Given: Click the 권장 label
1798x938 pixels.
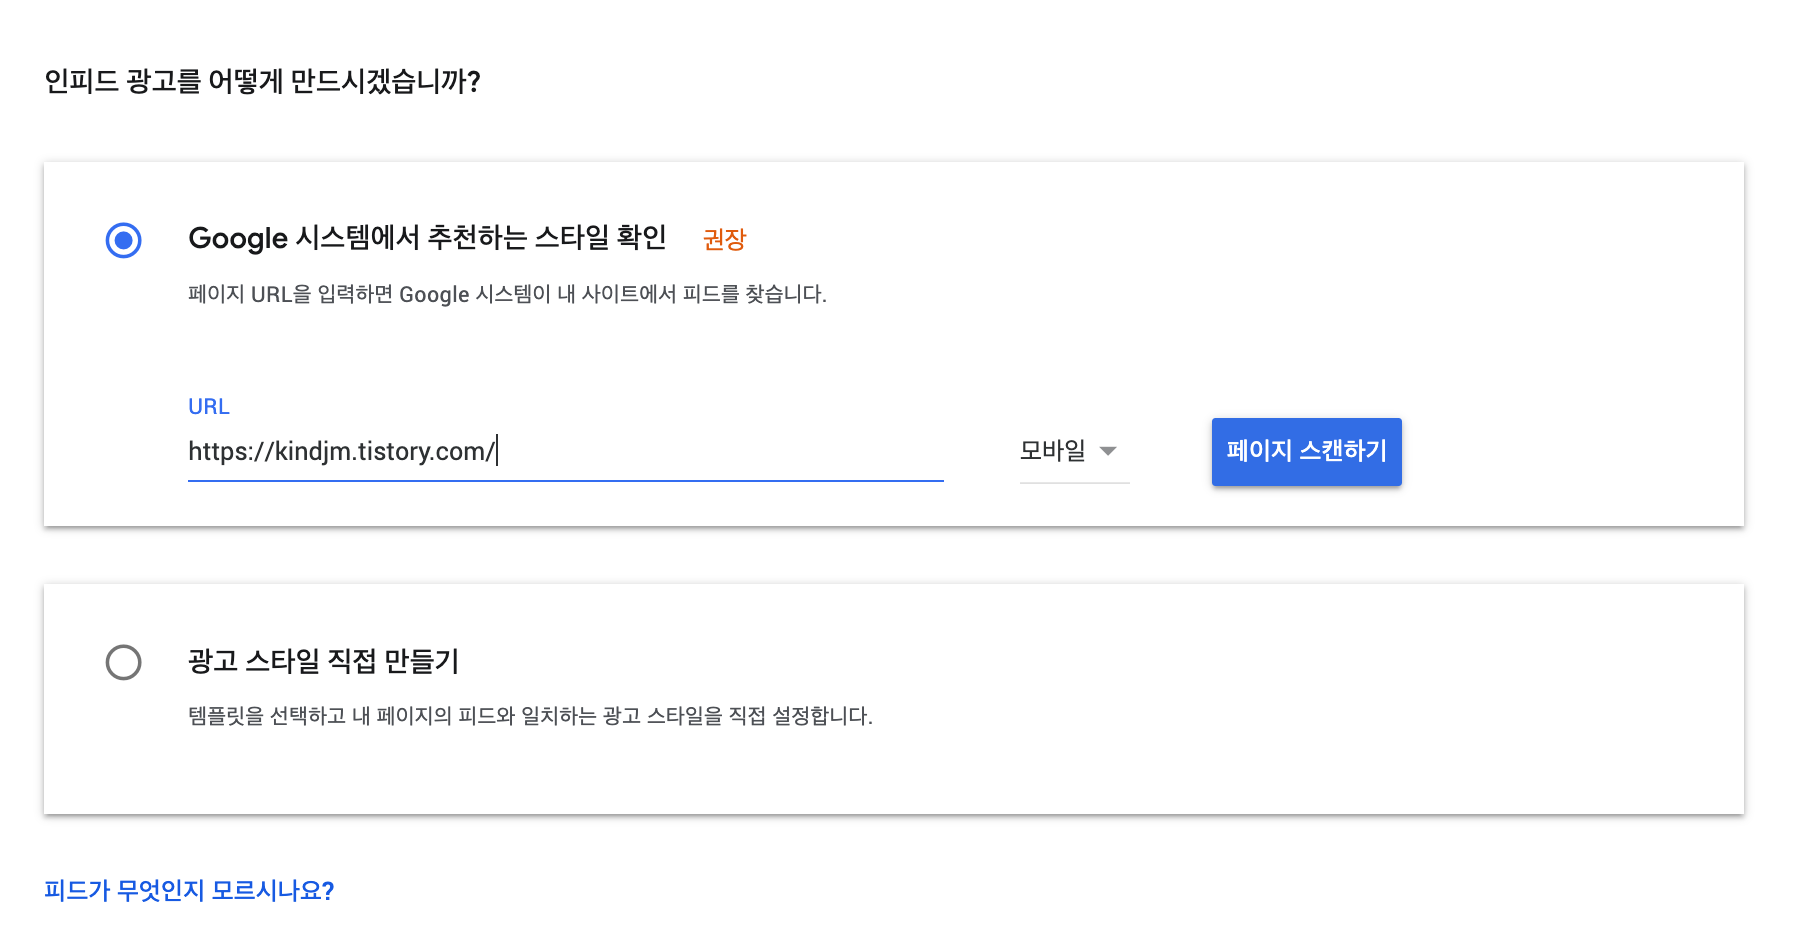Looking at the screenshot, I should point(725,240).
